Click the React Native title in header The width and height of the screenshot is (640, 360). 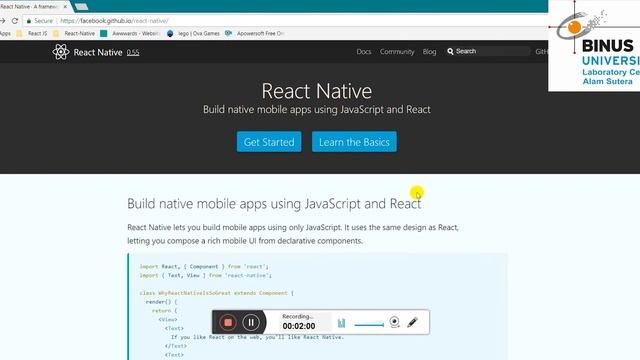click(x=98, y=52)
